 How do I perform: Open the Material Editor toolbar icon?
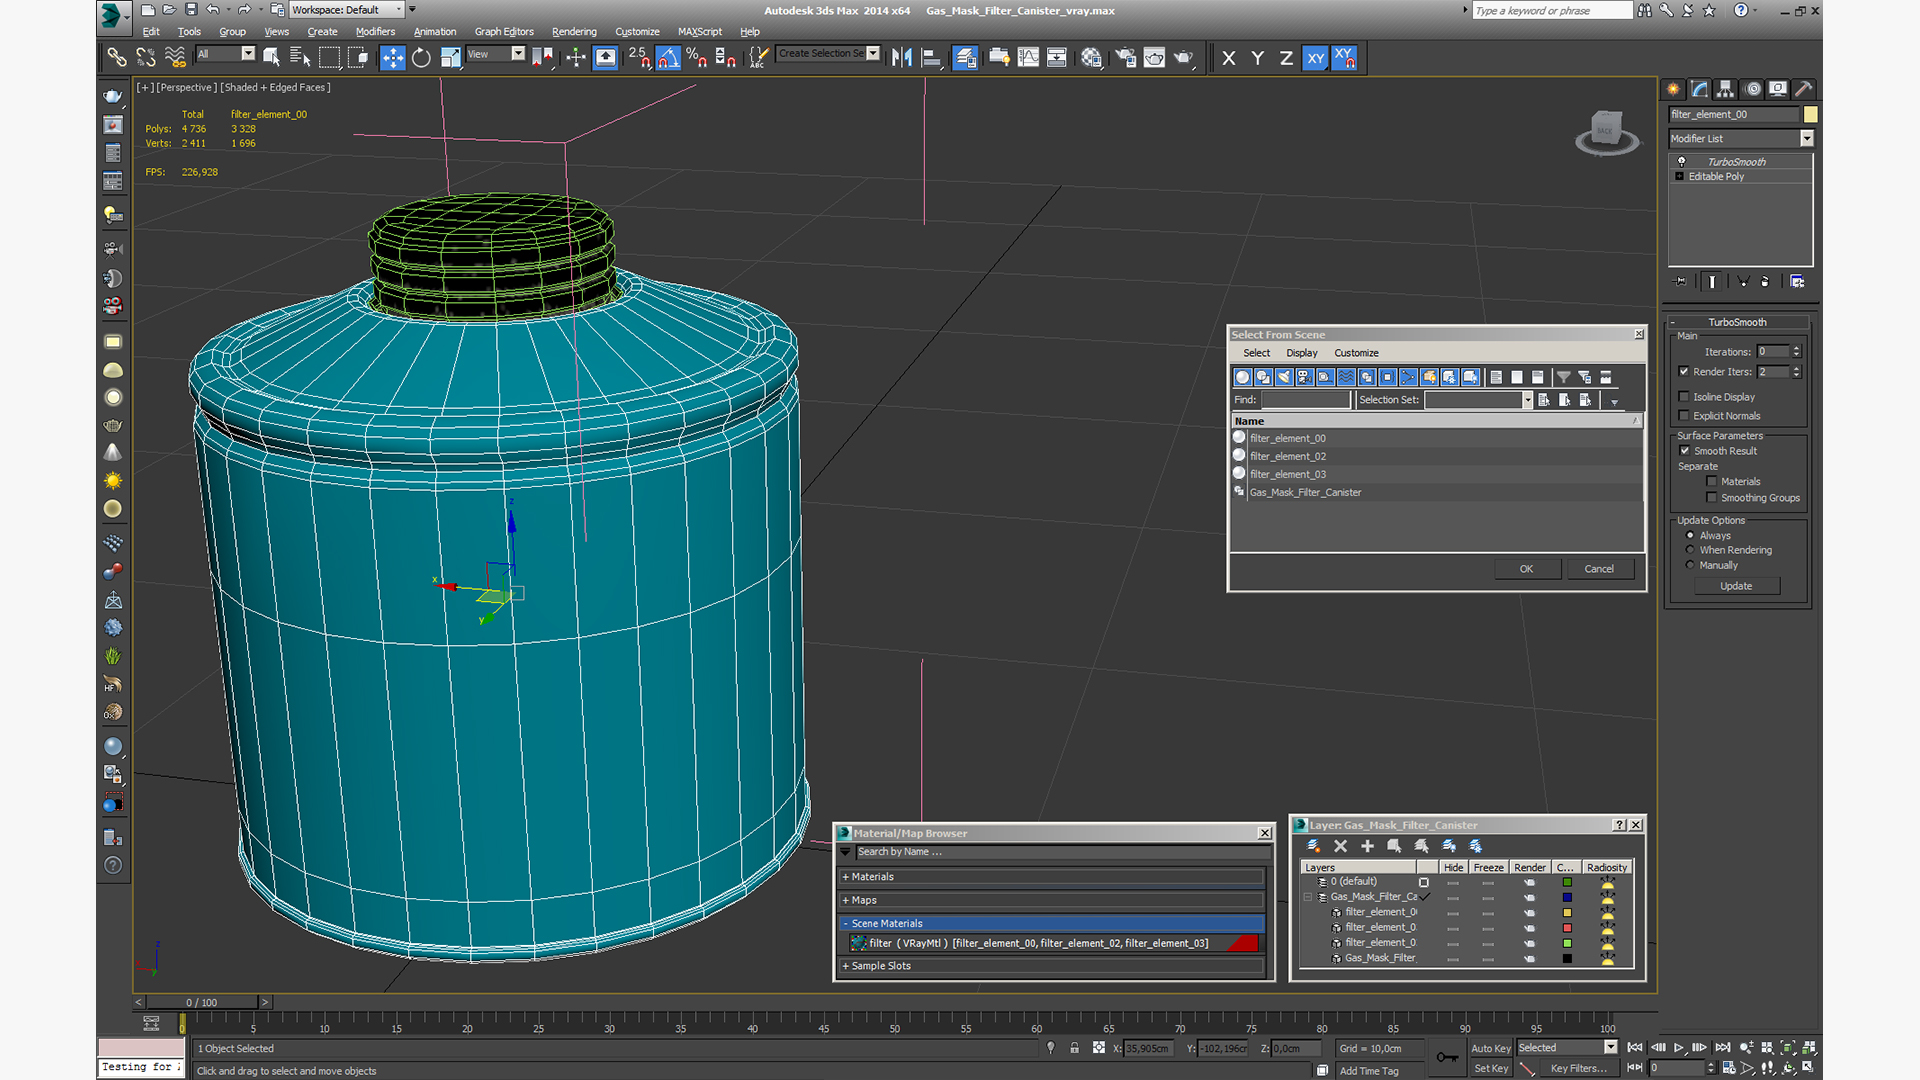[1091, 58]
